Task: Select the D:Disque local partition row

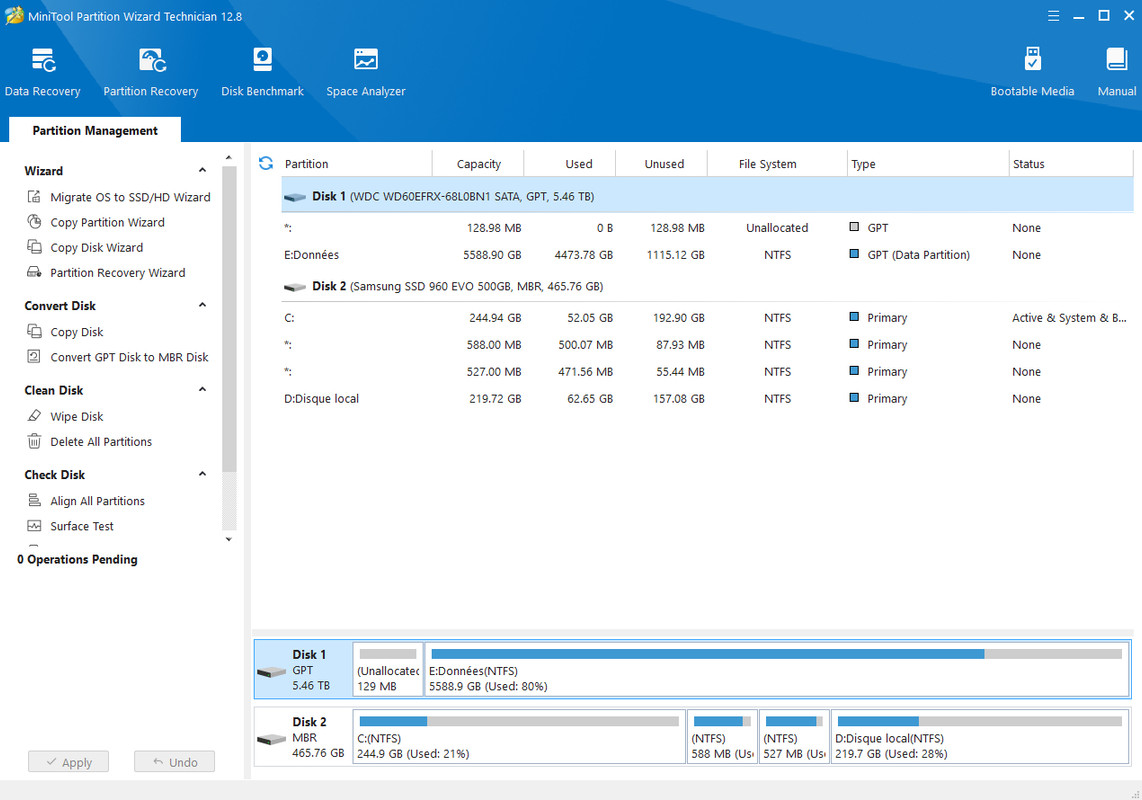Action: point(707,399)
